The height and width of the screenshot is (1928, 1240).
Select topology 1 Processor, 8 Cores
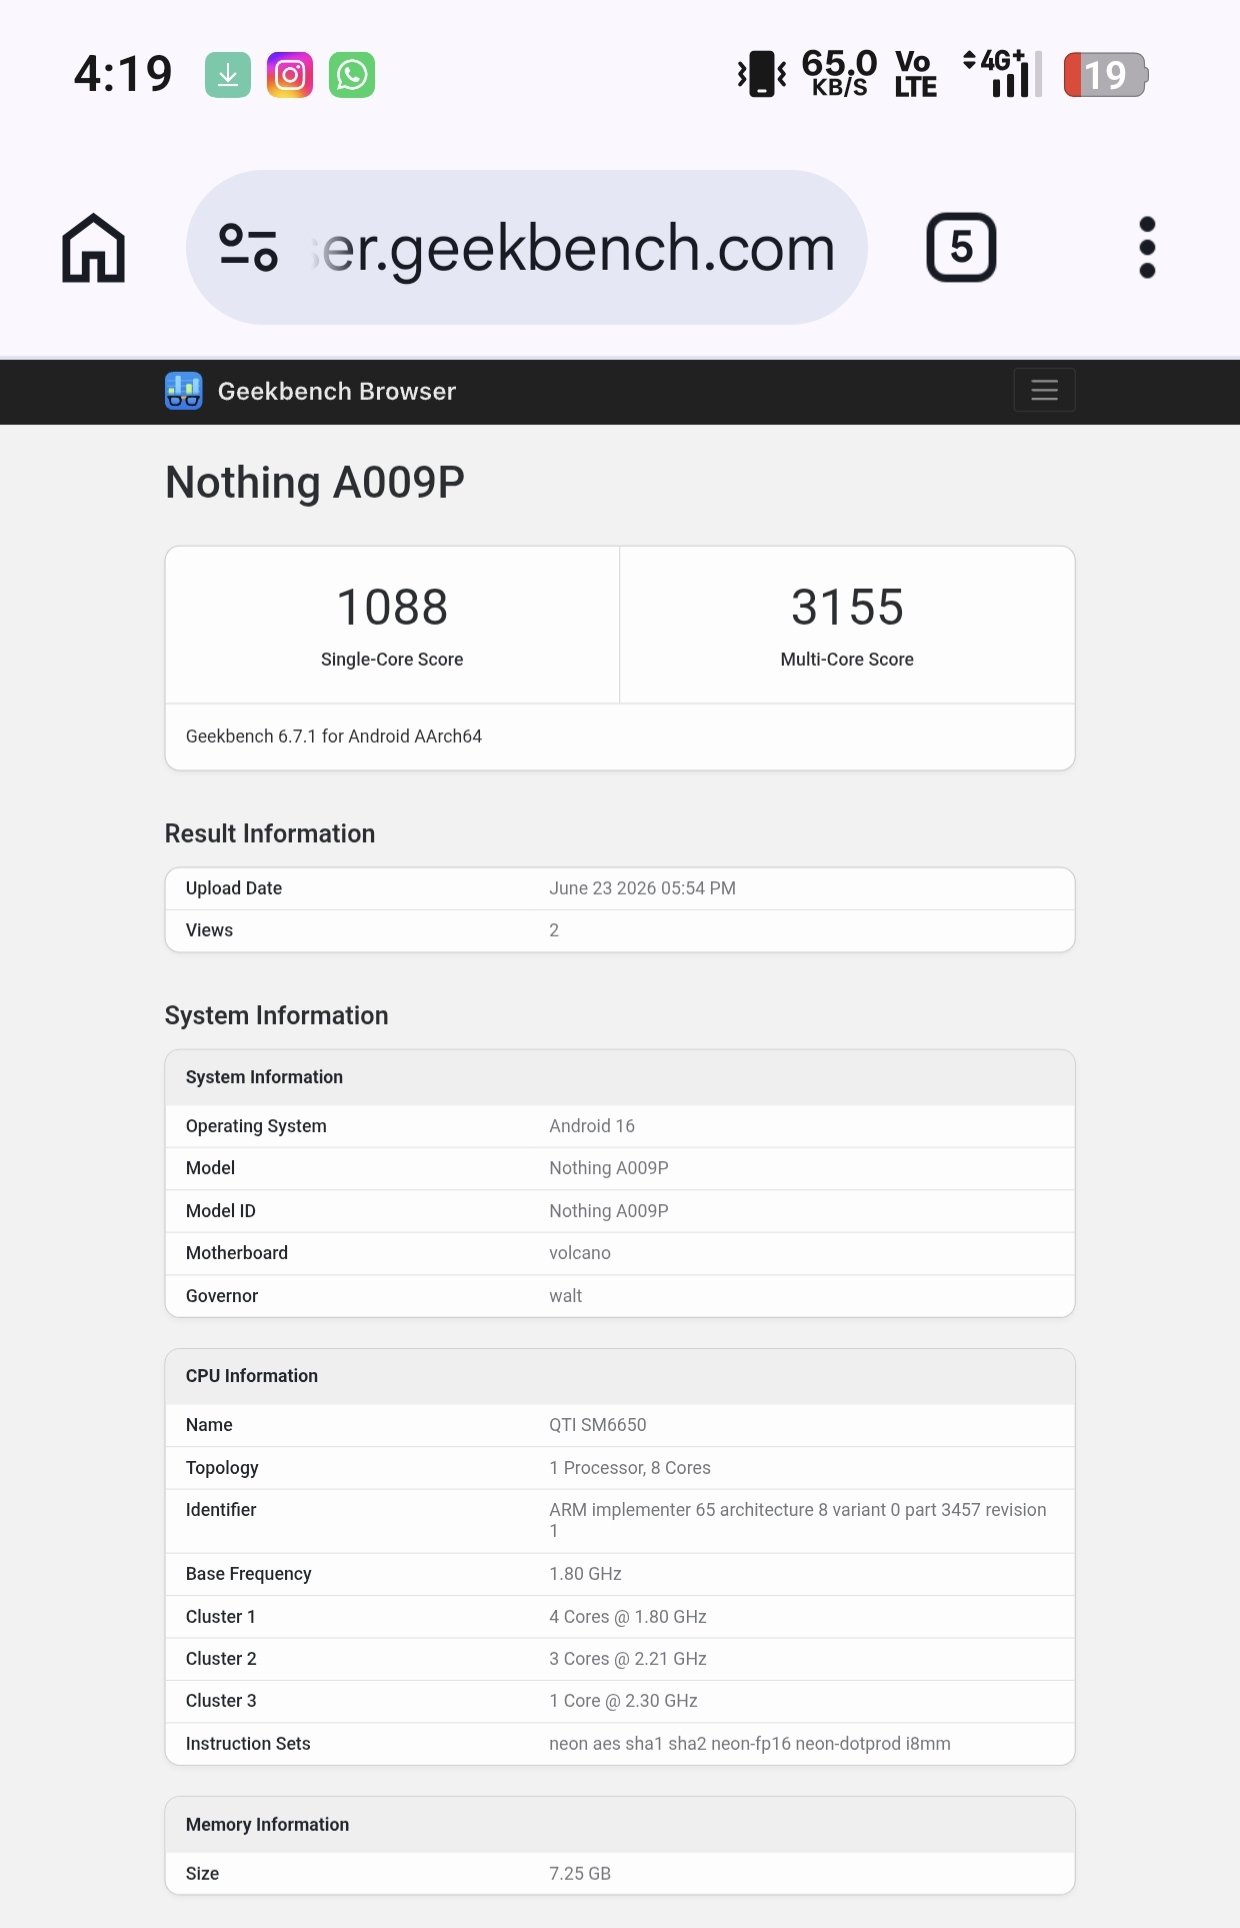(630, 1468)
